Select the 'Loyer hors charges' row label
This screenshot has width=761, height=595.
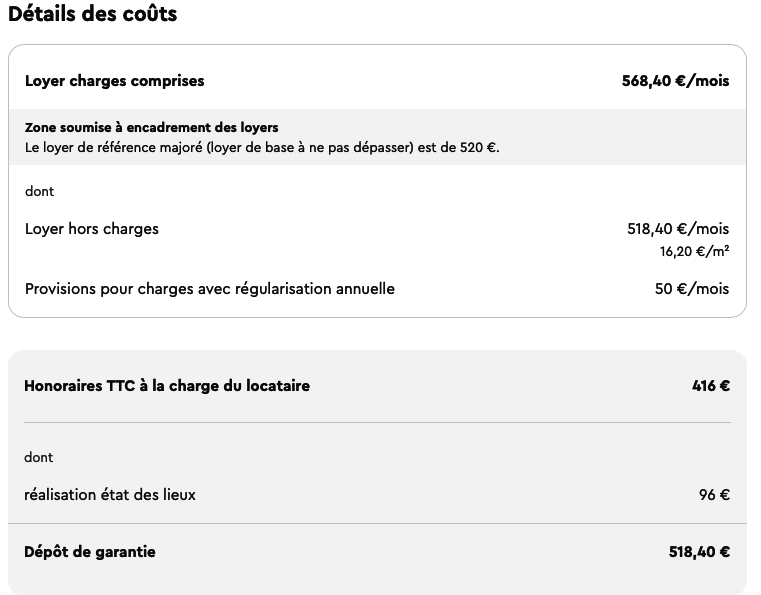point(92,229)
